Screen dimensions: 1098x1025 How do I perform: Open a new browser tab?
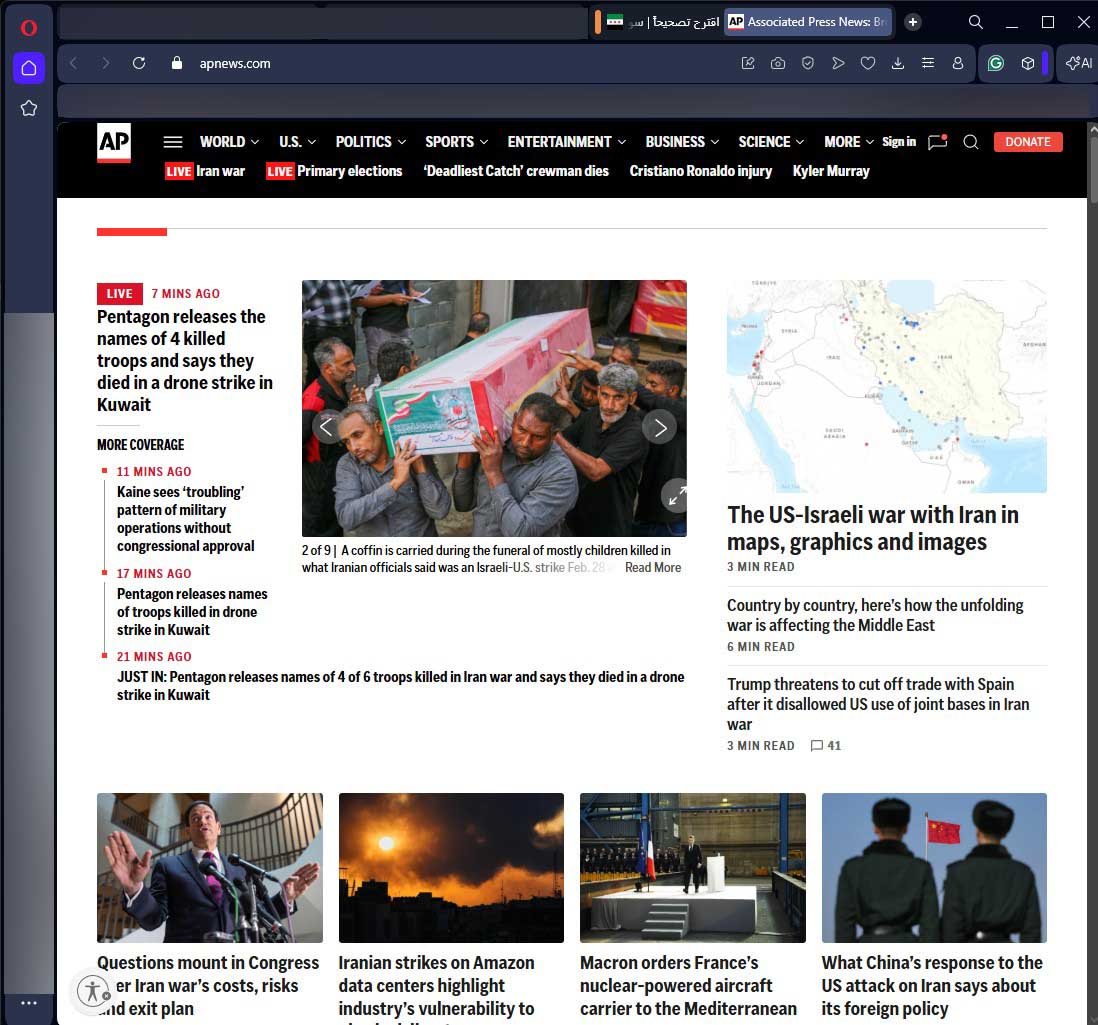tap(913, 22)
